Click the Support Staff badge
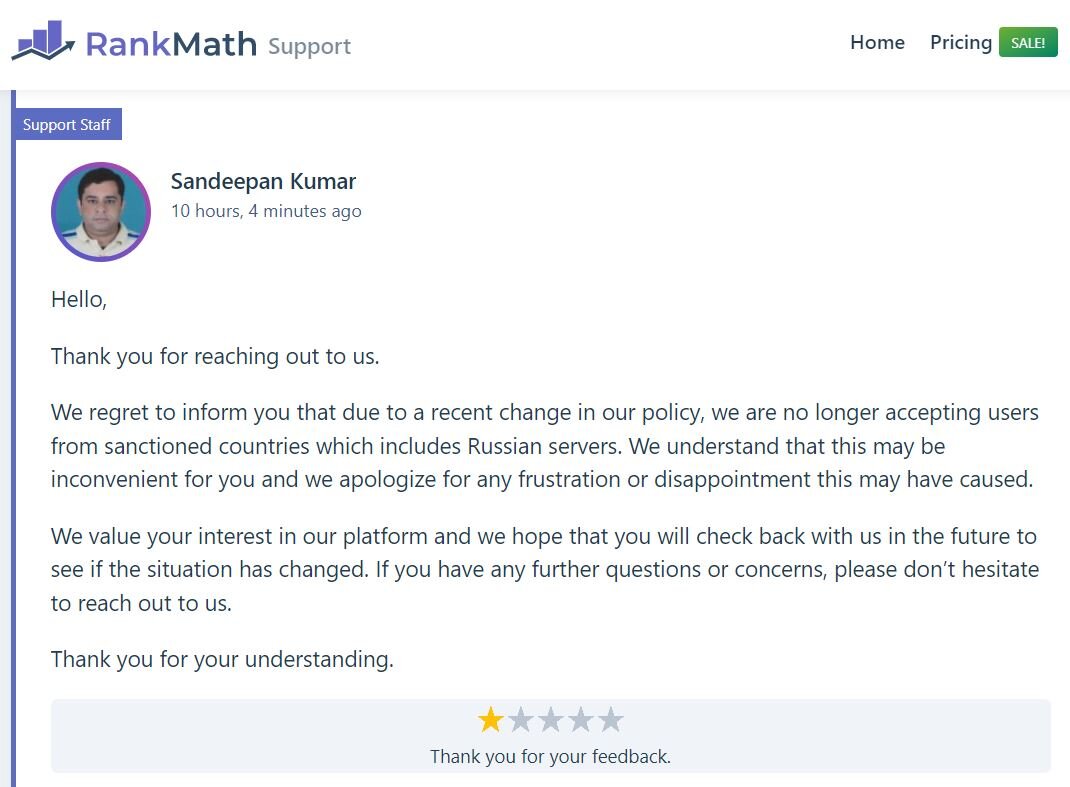1070x787 pixels. [67, 125]
